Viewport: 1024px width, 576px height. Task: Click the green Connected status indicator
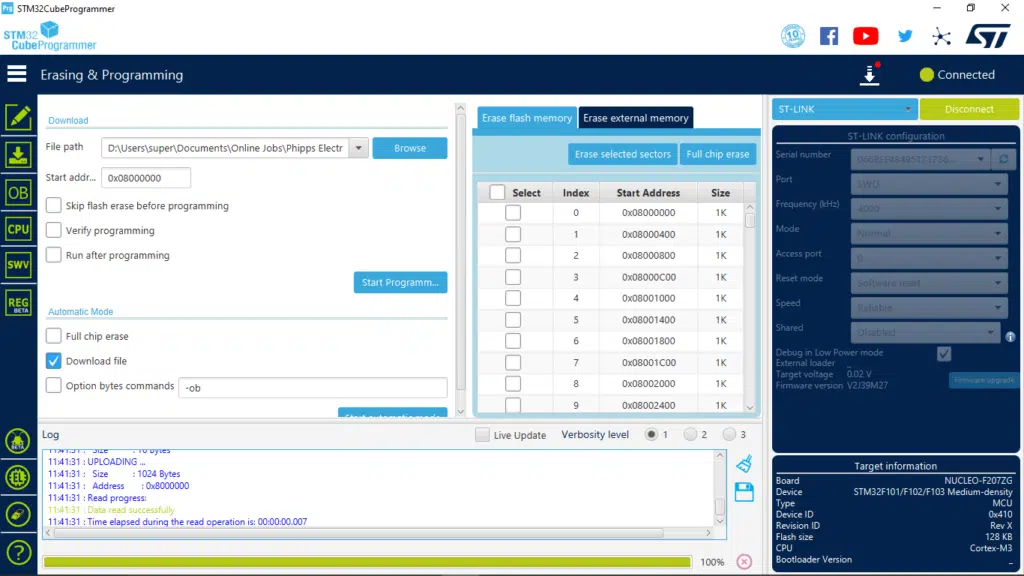(x=926, y=74)
